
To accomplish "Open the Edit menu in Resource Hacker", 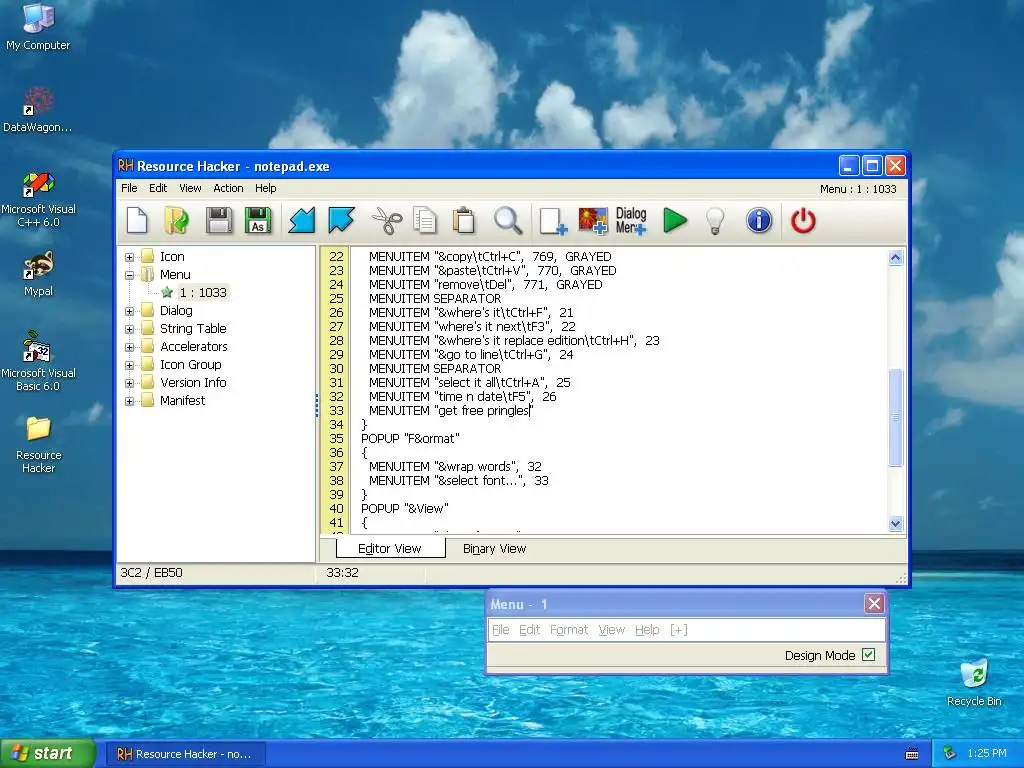I will pyautogui.click(x=158, y=188).
